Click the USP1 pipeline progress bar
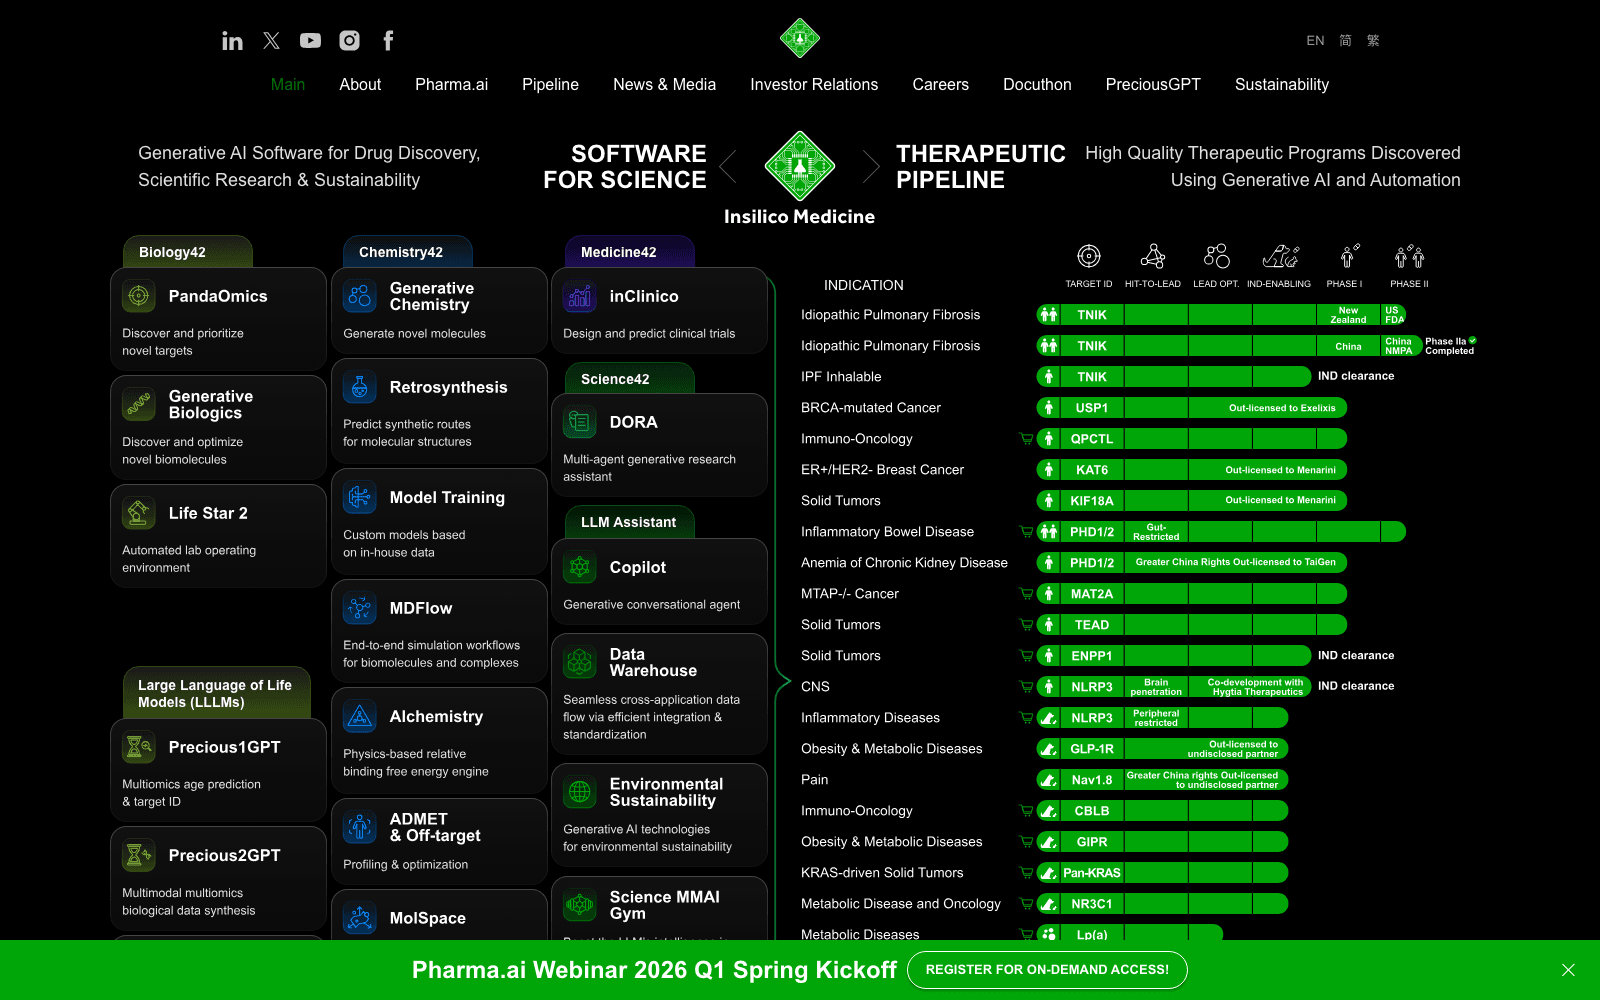Image resolution: width=1600 pixels, height=1000 pixels. [1192, 408]
